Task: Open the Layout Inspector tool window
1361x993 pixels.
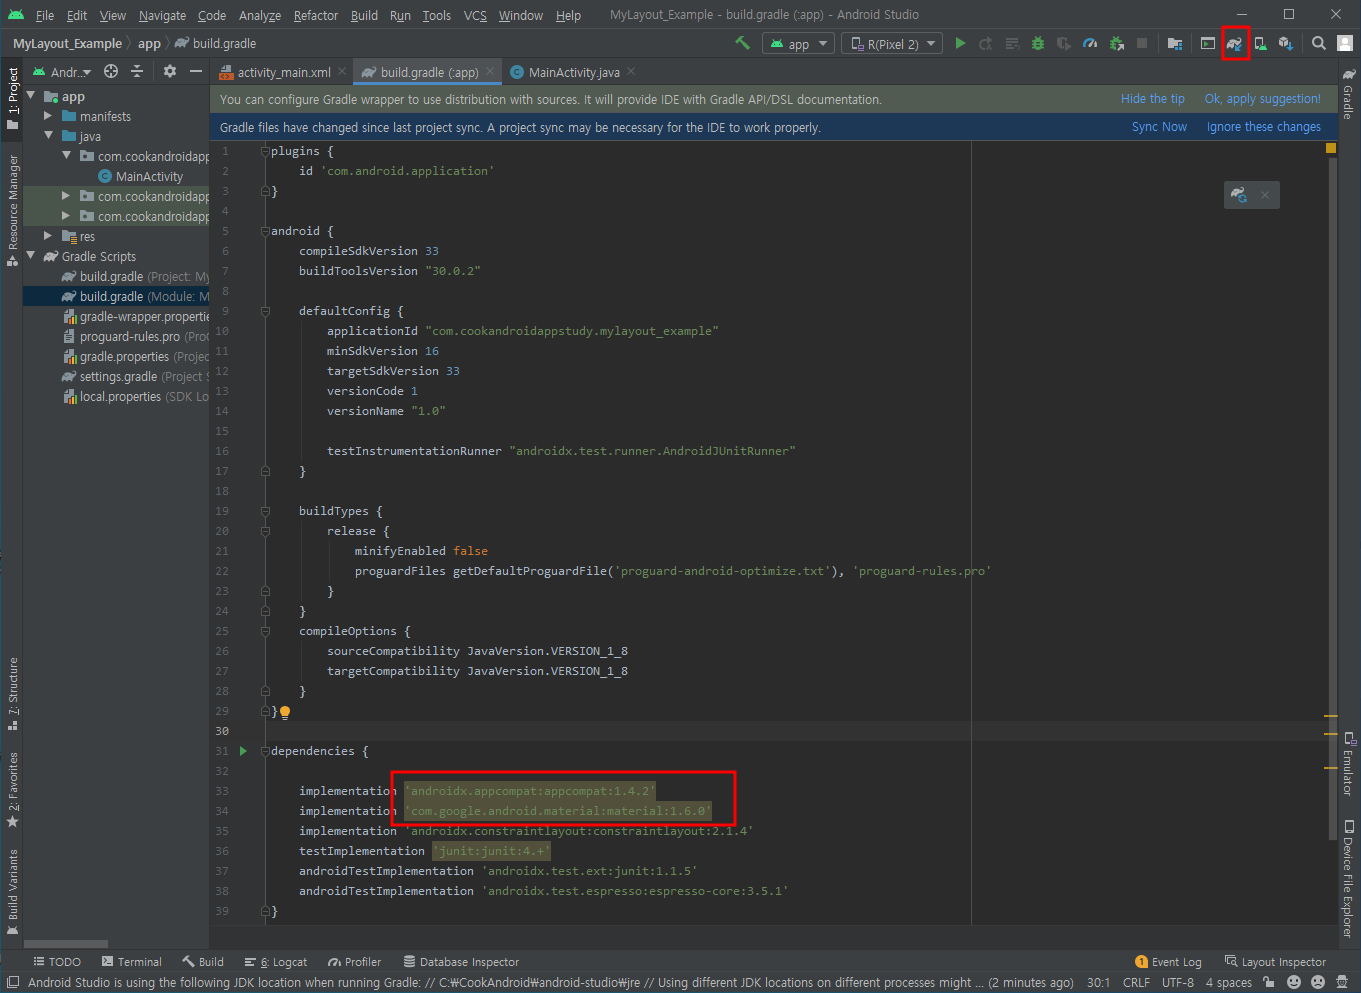Action: [x=1275, y=962]
